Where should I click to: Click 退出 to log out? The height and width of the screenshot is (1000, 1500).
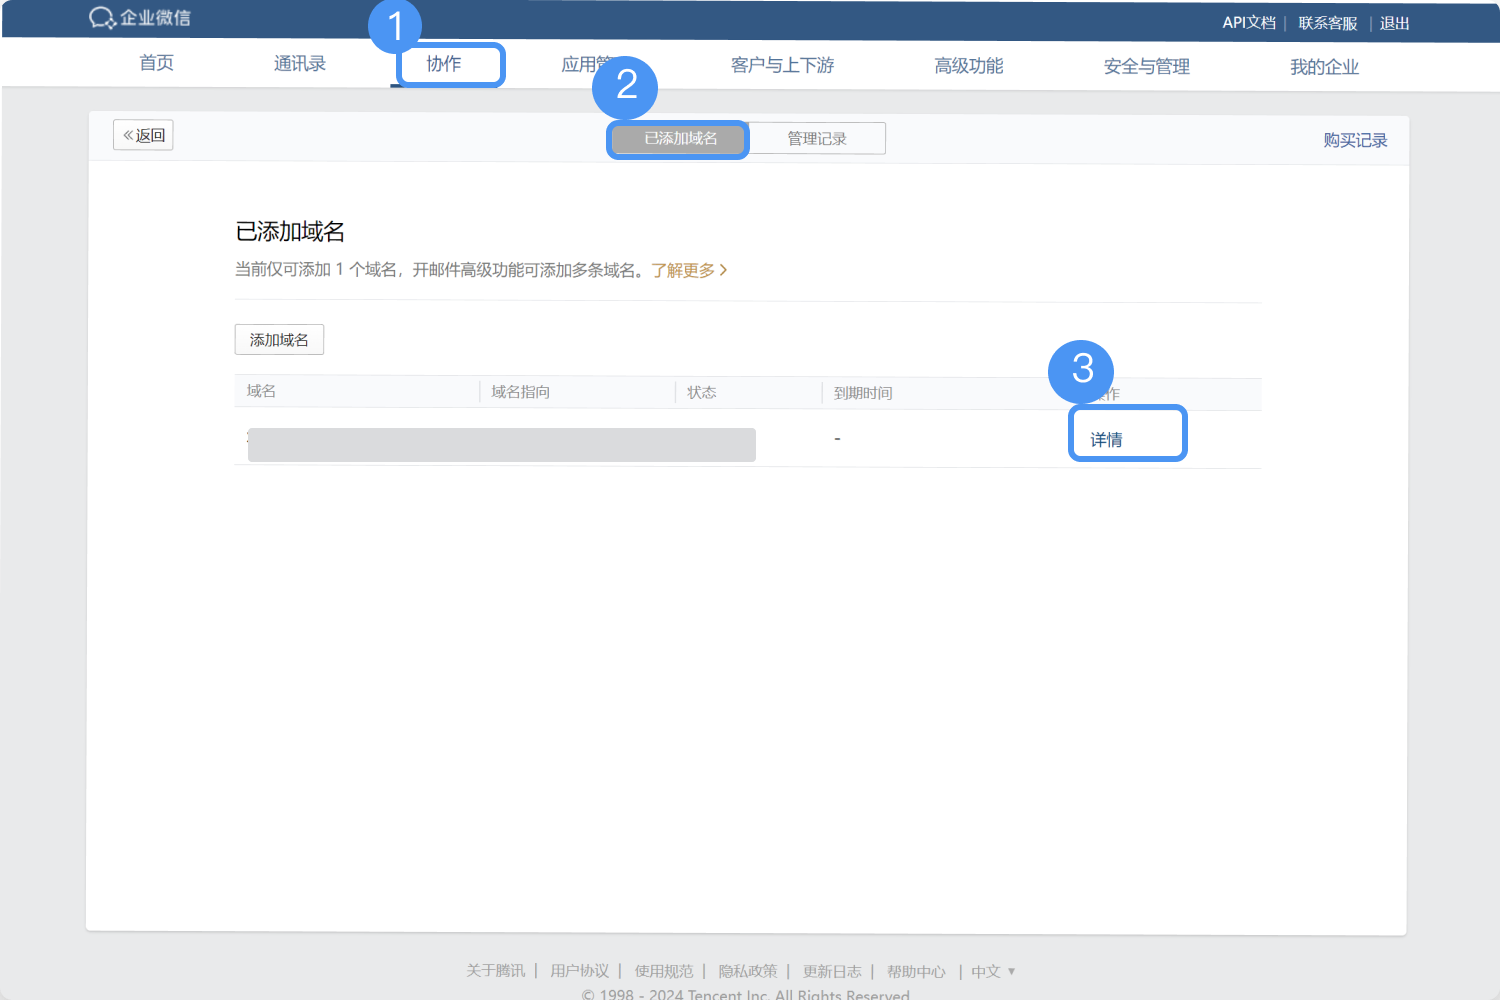pos(1394,23)
